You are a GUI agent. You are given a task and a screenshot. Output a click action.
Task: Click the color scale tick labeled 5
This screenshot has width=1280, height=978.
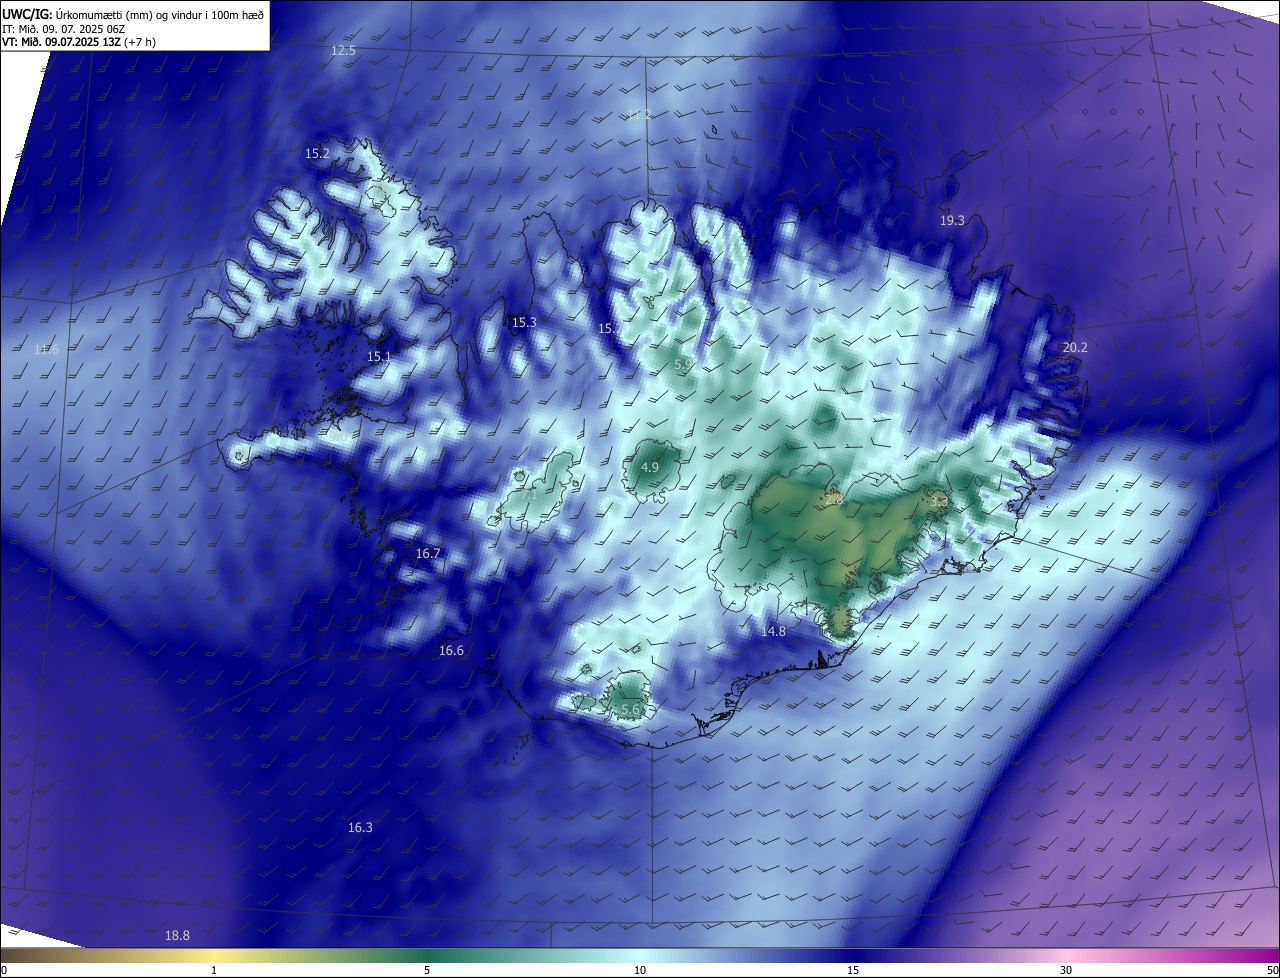click(427, 970)
